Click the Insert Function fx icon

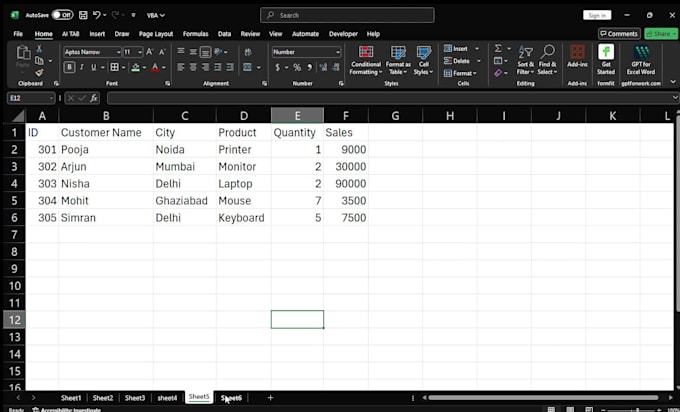(x=94, y=98)
